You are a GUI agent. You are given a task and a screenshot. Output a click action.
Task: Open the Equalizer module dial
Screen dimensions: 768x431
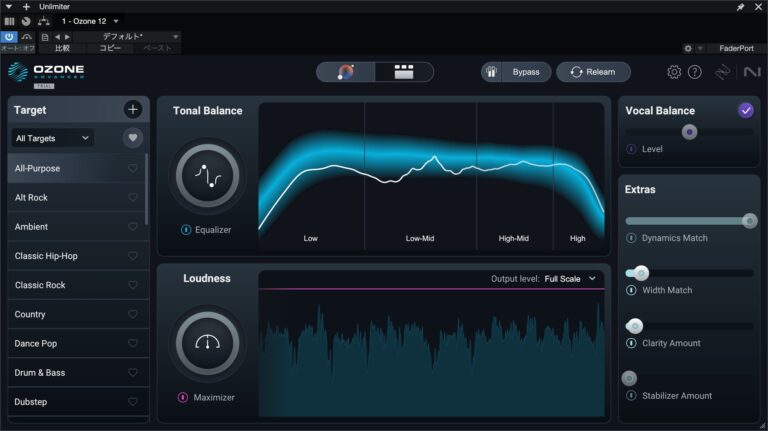[207, 175]
